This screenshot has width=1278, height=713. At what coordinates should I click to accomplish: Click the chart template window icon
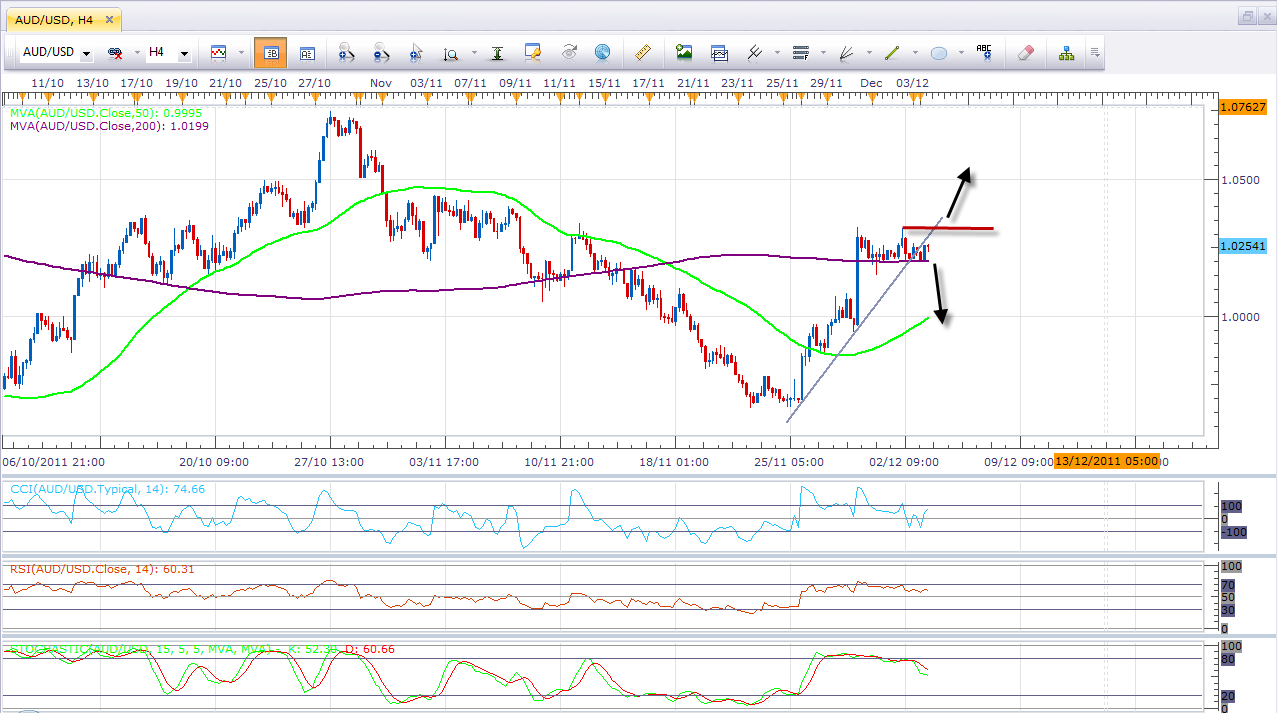(719, 53)
